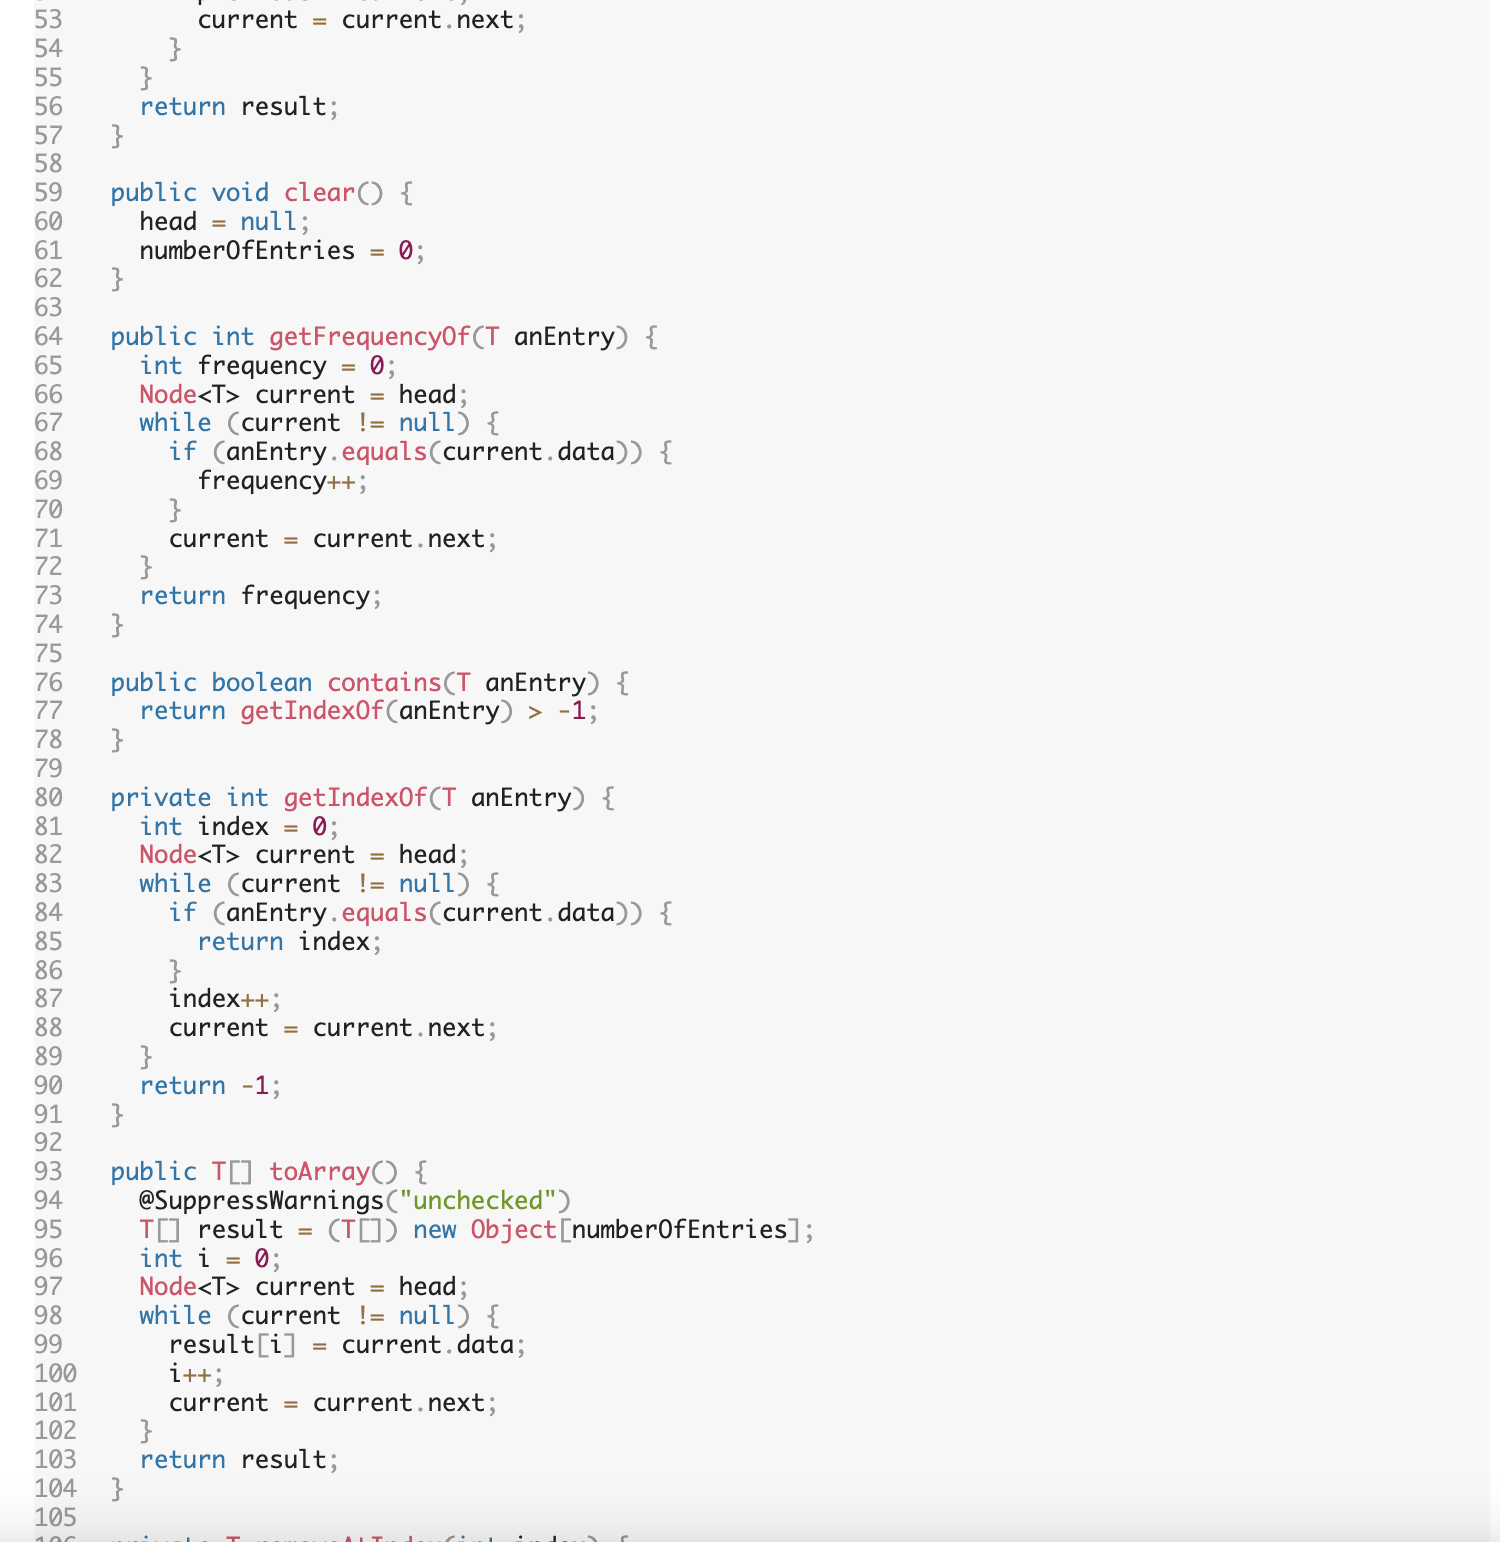Click 'if' keyword on line 84
This screenshot has height=1542, width=1500.
pos(183,913)
